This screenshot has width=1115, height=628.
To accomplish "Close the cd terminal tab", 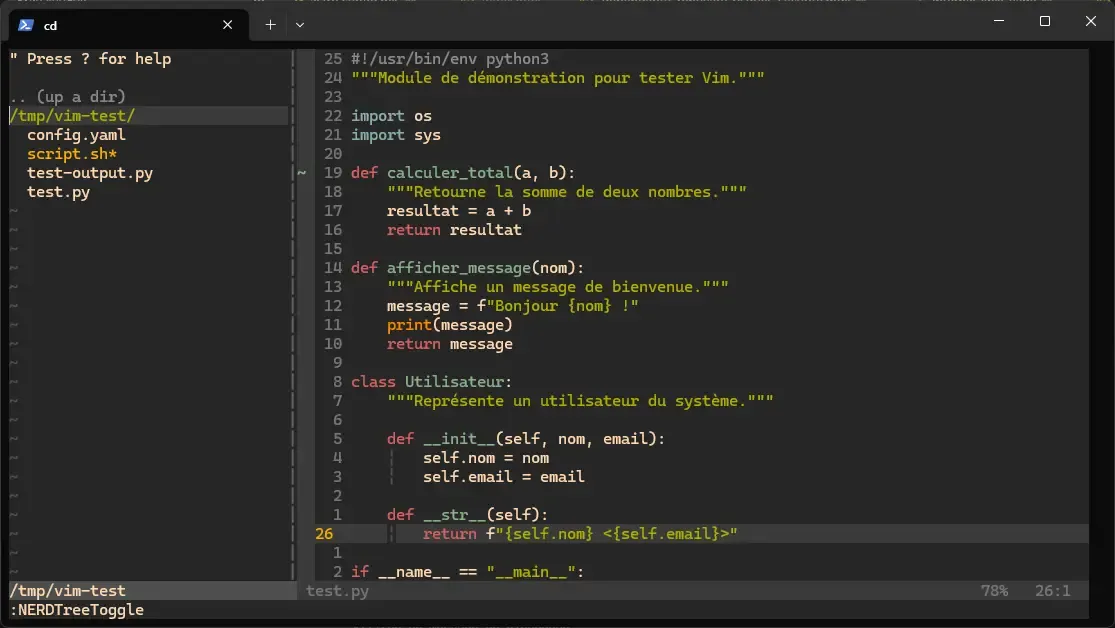I will point(227,25).
